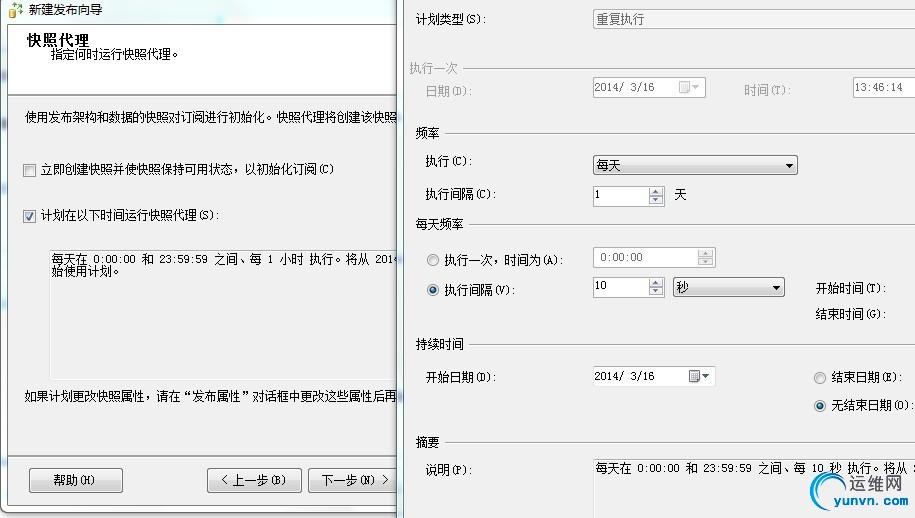Increase the 10-second interval value
This screenshot has width=915, height=518.
click(656, 282)
